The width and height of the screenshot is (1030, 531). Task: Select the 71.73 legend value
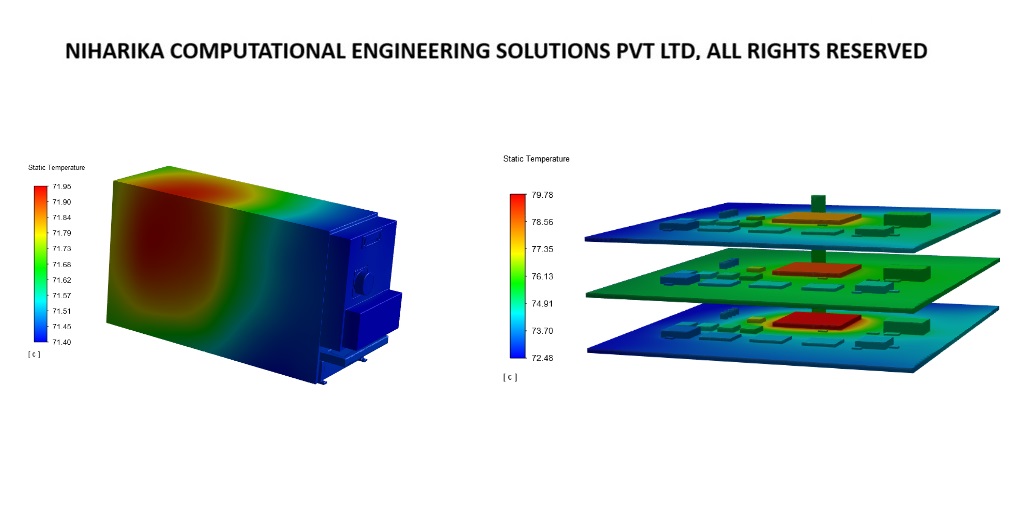pos(62,249)
